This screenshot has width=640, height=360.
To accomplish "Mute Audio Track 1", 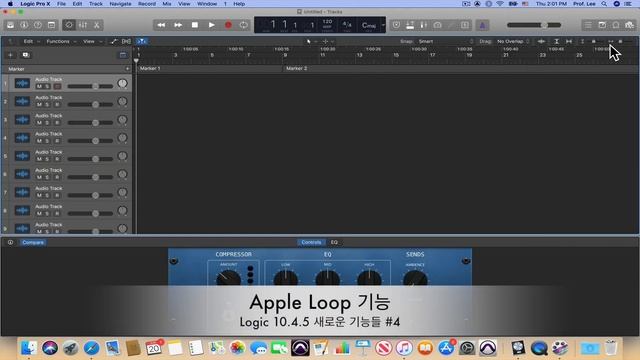I will [x=39, y=87].
